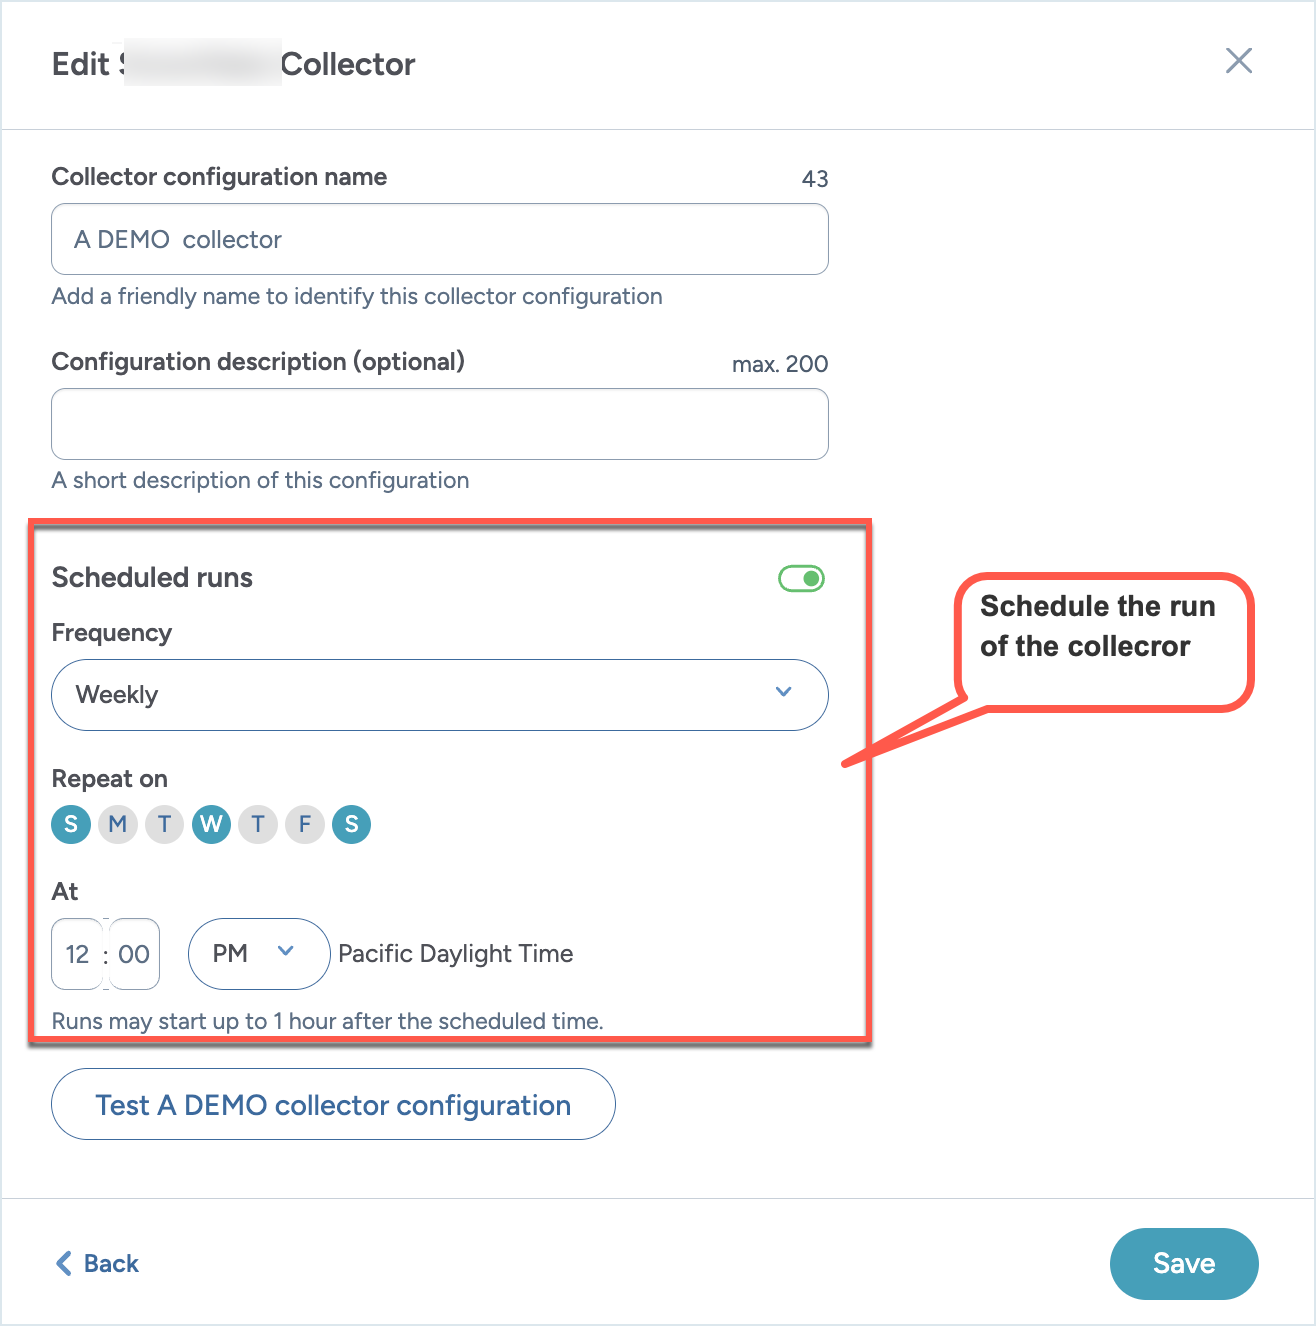The image size is (1316, 1326).
Task: Open the PM time period dropdown
Action: [259, 954]
